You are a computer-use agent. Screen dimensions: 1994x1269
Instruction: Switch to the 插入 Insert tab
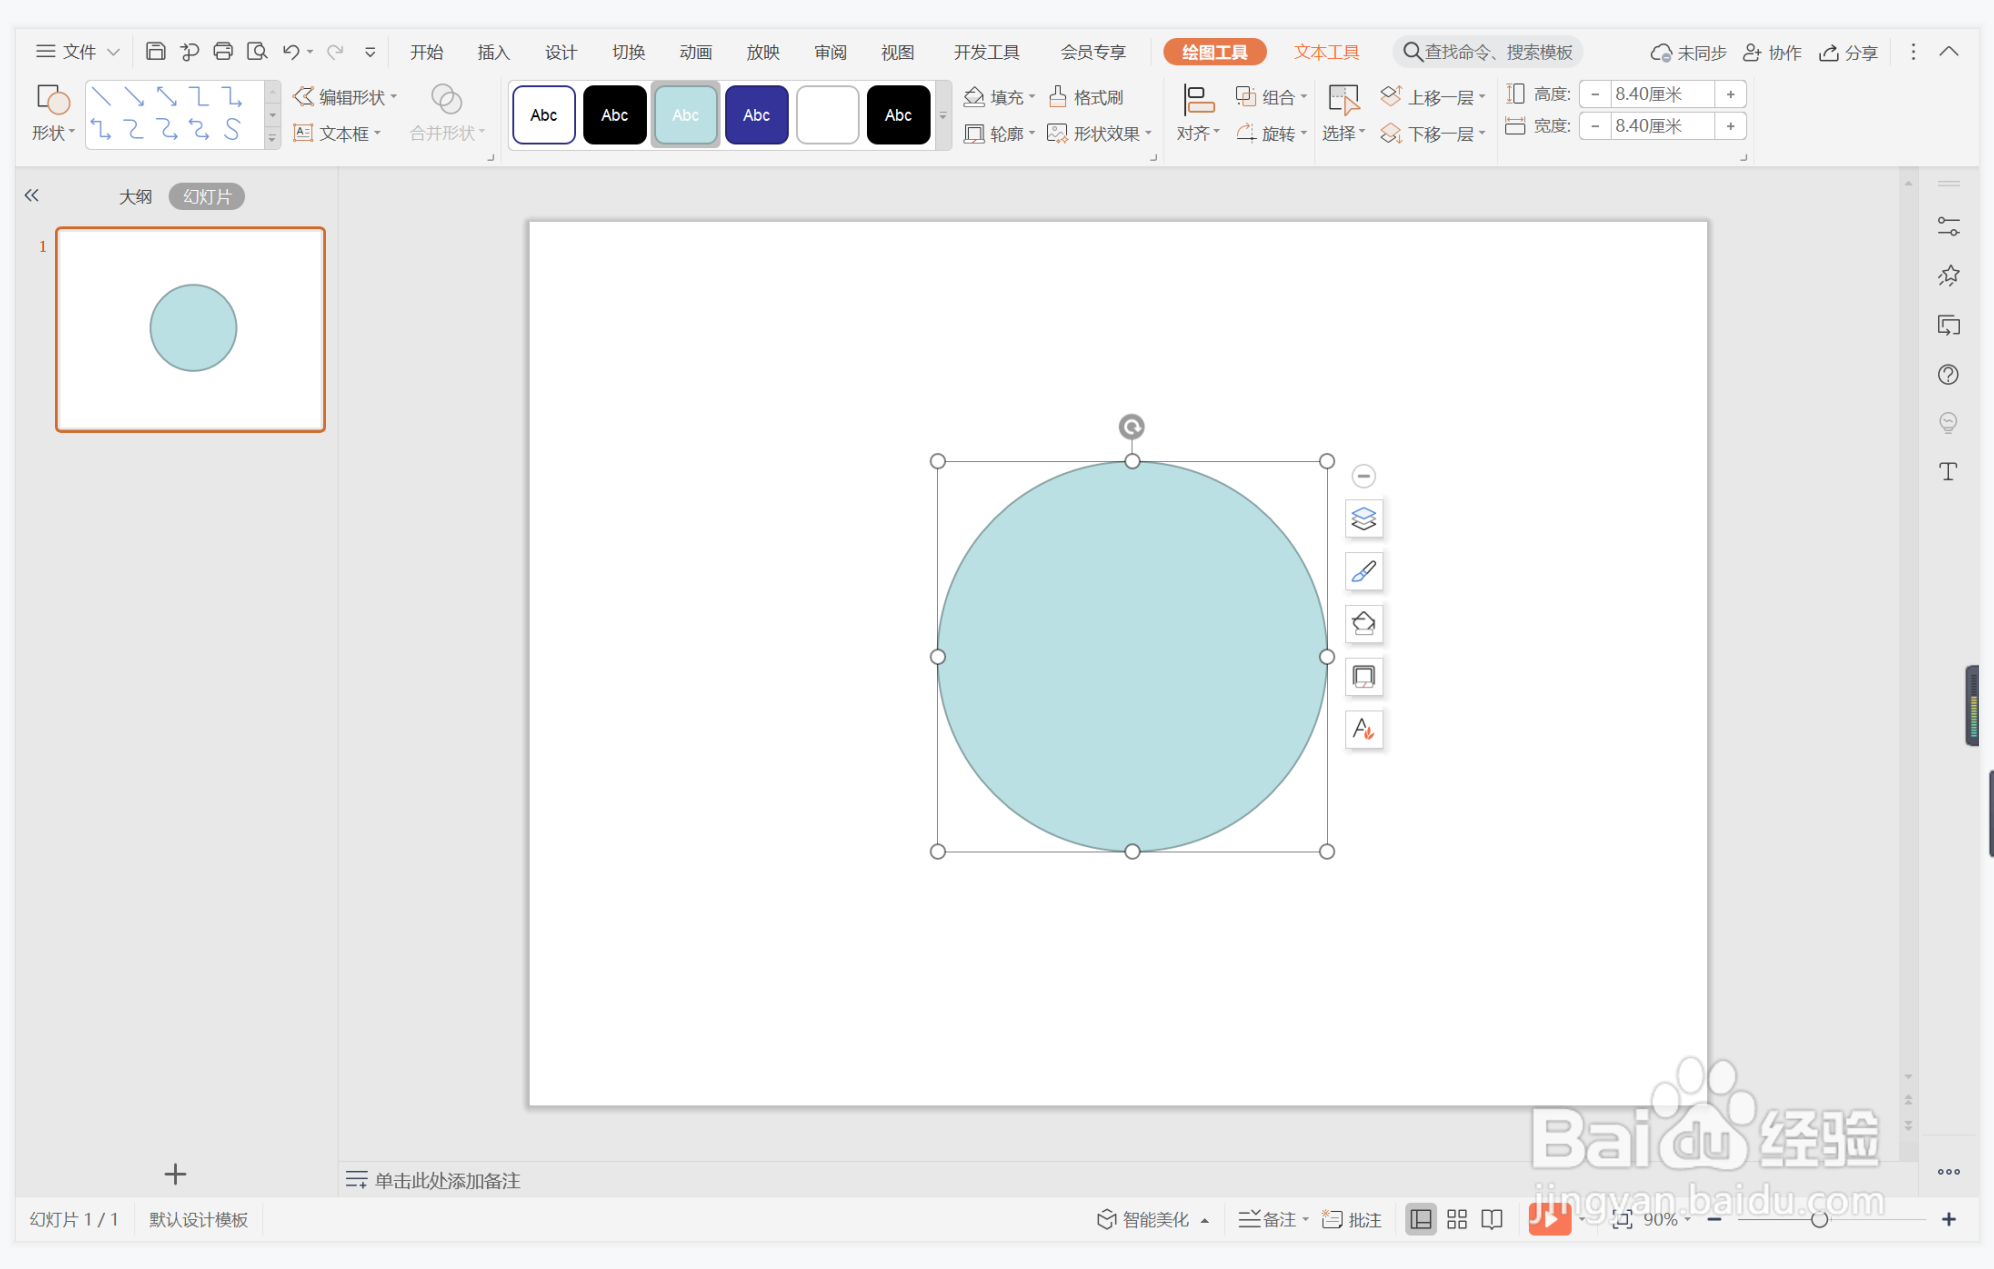pyautogui.click(x=493, y=52)
